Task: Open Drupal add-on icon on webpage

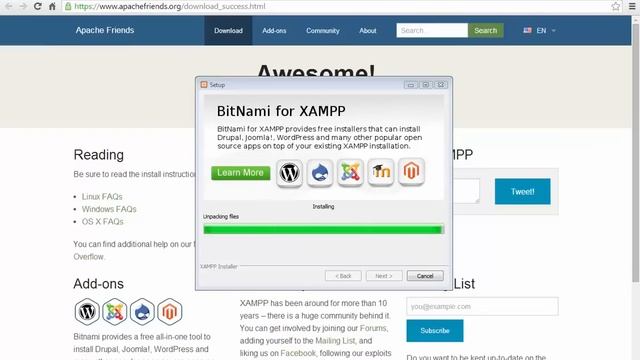Action: click(x=142, y=312)
